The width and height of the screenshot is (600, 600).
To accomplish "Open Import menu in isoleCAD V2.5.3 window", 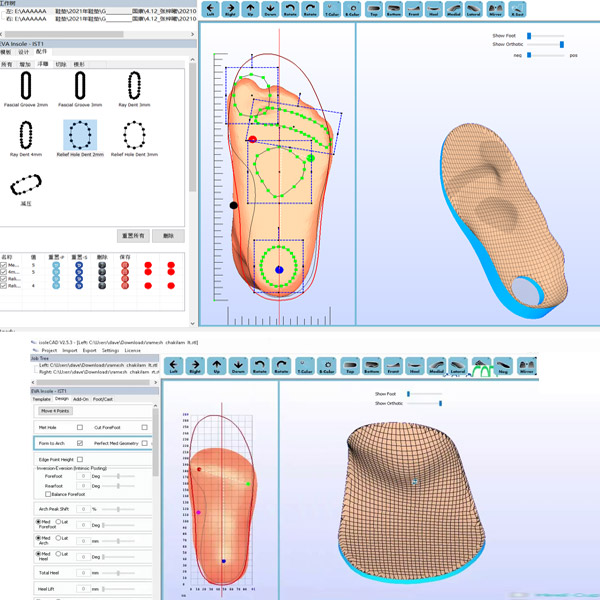I will click(70, 350).
